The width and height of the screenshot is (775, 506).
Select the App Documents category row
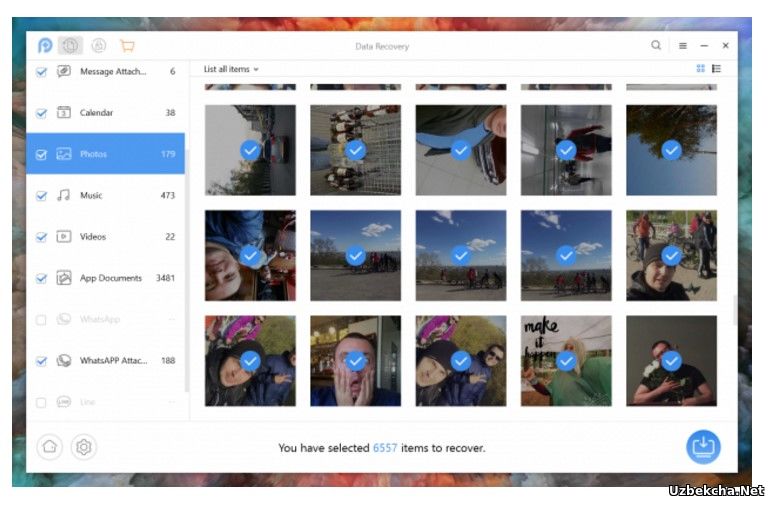click(106, 278)
